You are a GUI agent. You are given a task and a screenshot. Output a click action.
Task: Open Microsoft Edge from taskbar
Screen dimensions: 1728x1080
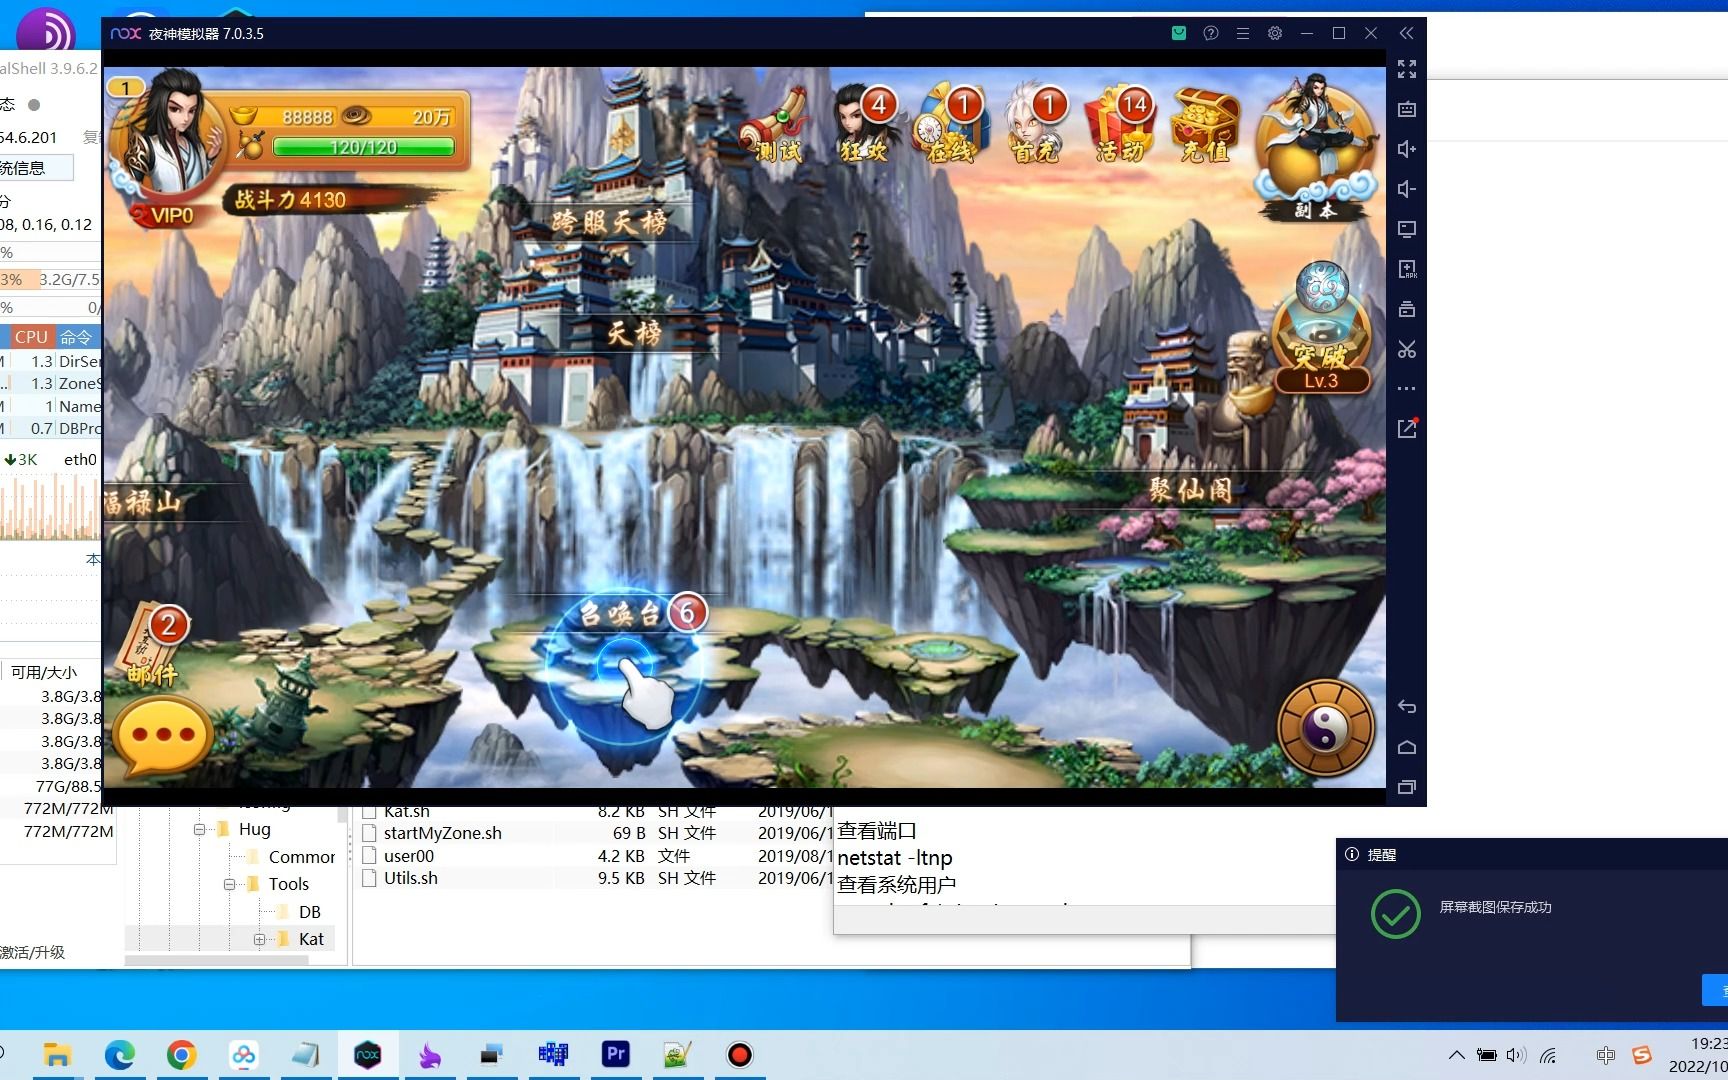(119, 1055)
